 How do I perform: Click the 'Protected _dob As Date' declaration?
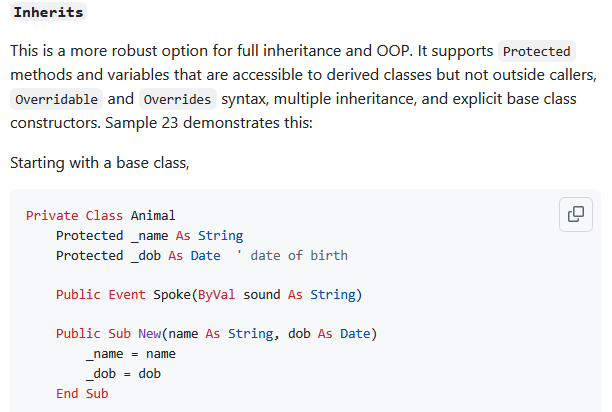[138, 255]
